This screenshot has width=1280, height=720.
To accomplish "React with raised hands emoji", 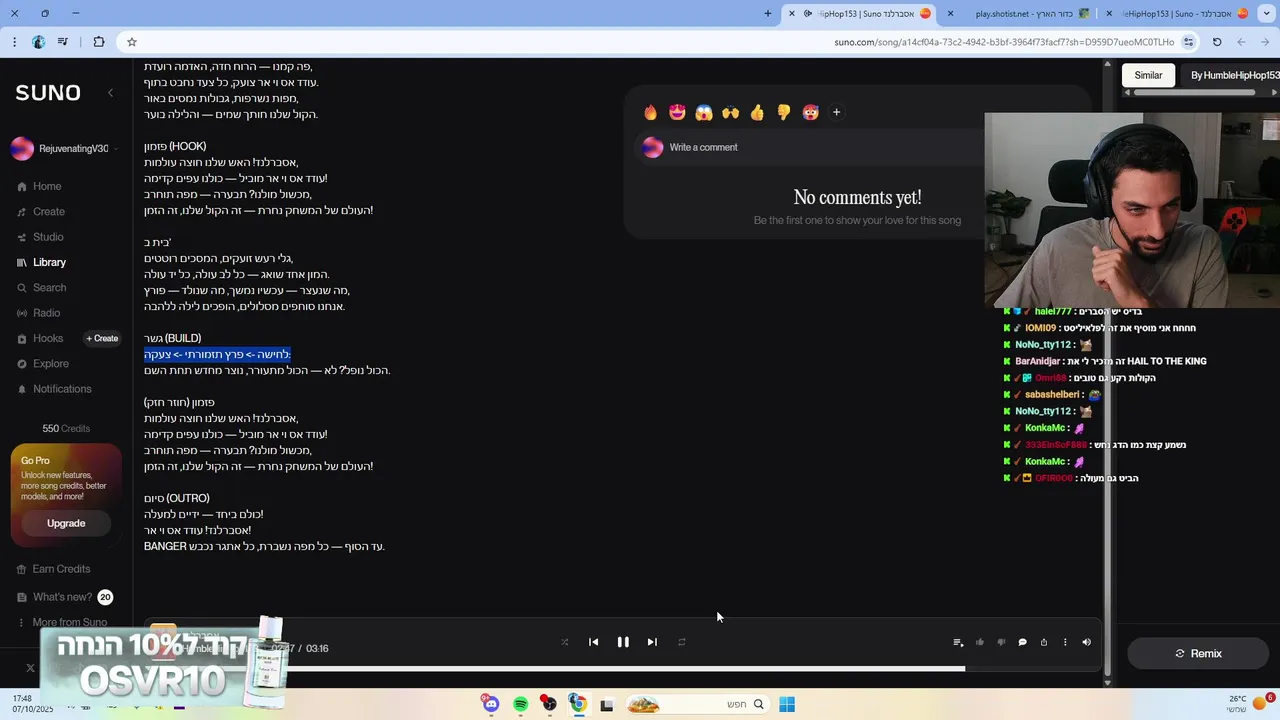I will (x=731, y=112).
